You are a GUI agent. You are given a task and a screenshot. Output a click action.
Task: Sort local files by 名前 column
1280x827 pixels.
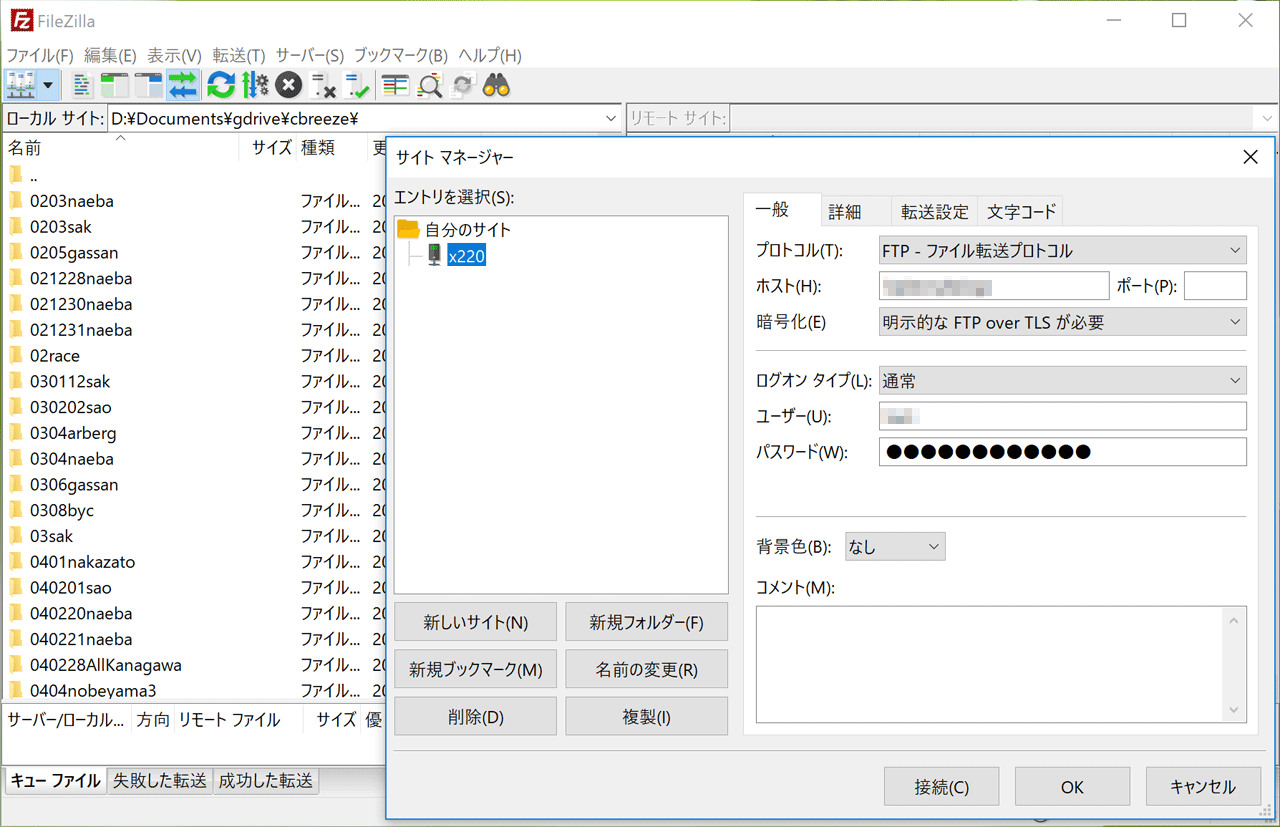click(120, 148)
